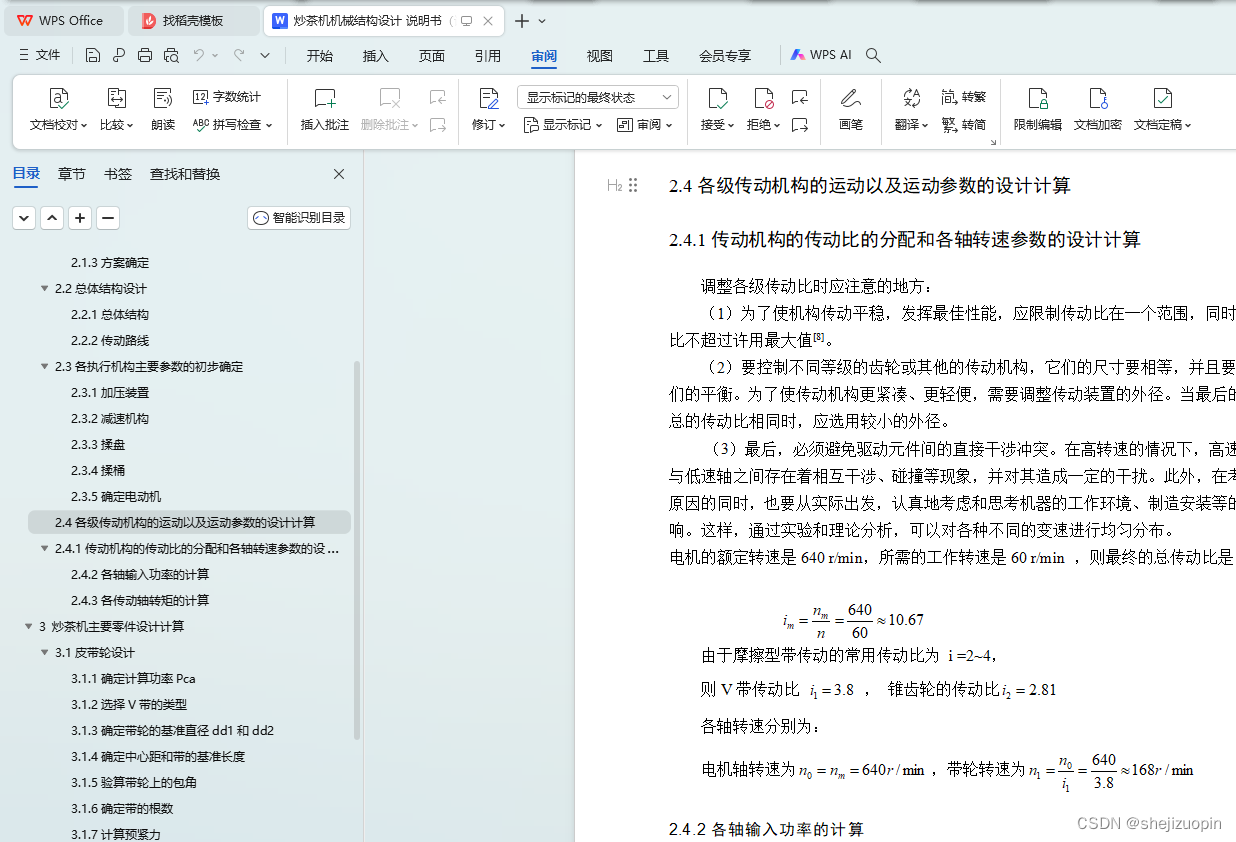This screenshot has width=1236, height=842.
Task: Jump to the next revision icon
Action: click(x=799, y=125)
